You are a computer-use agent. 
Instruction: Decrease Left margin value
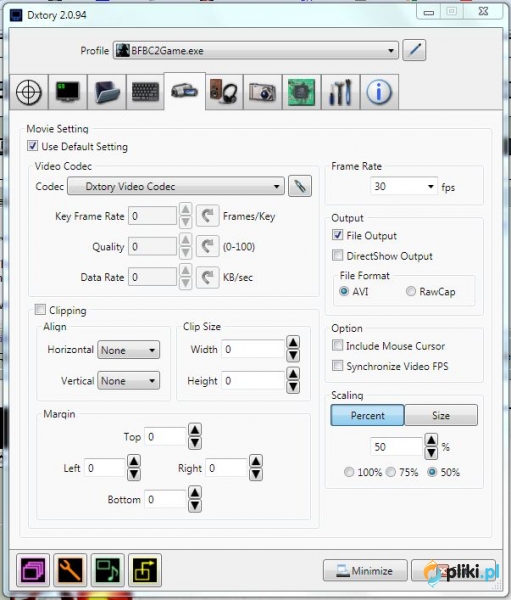[x=134, y=474]
